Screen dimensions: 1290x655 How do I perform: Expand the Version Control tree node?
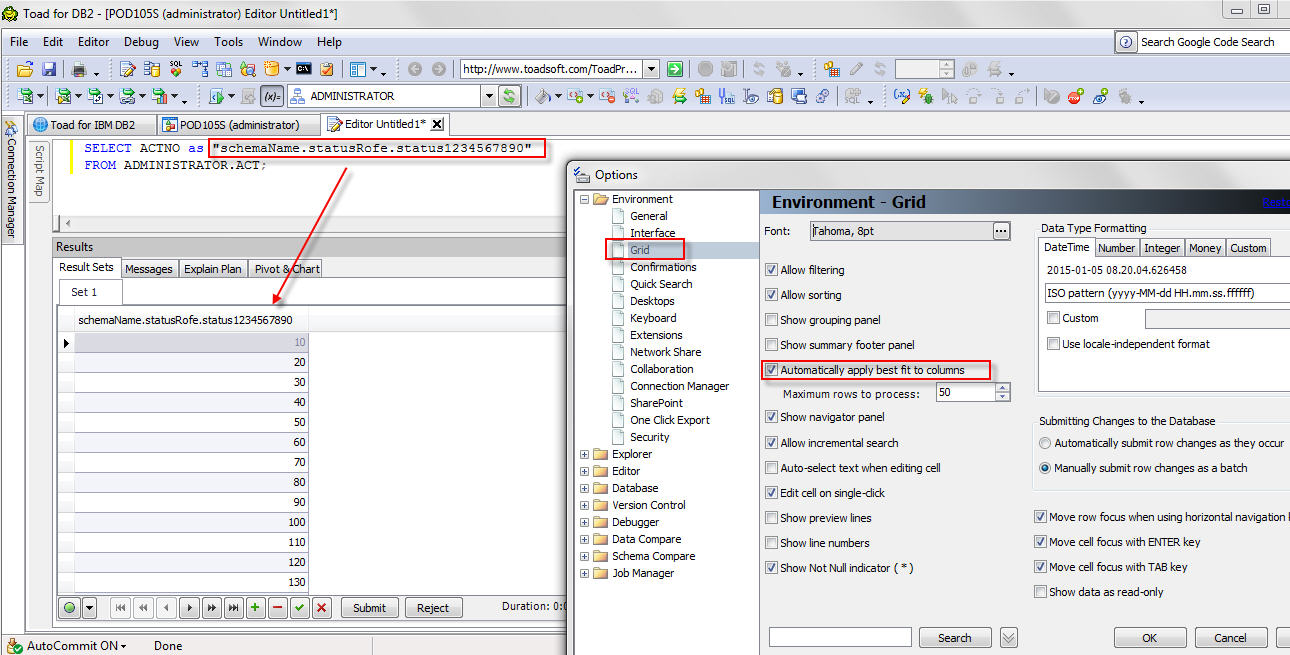[x=584, y=505]
